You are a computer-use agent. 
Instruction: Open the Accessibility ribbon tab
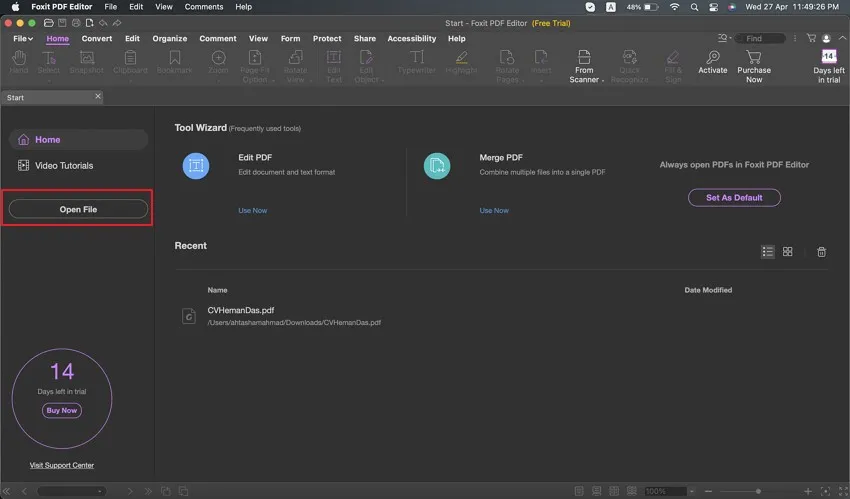click(411, 38)
